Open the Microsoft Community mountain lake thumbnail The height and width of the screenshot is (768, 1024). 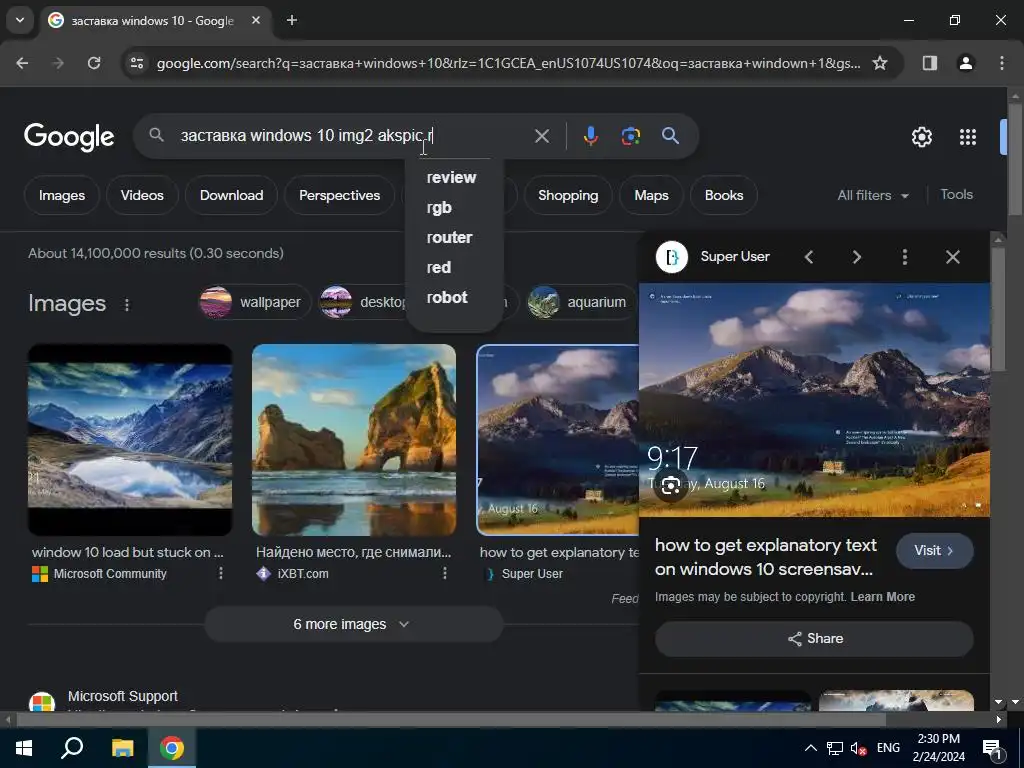pyautogui.click(x=130, y=440)
